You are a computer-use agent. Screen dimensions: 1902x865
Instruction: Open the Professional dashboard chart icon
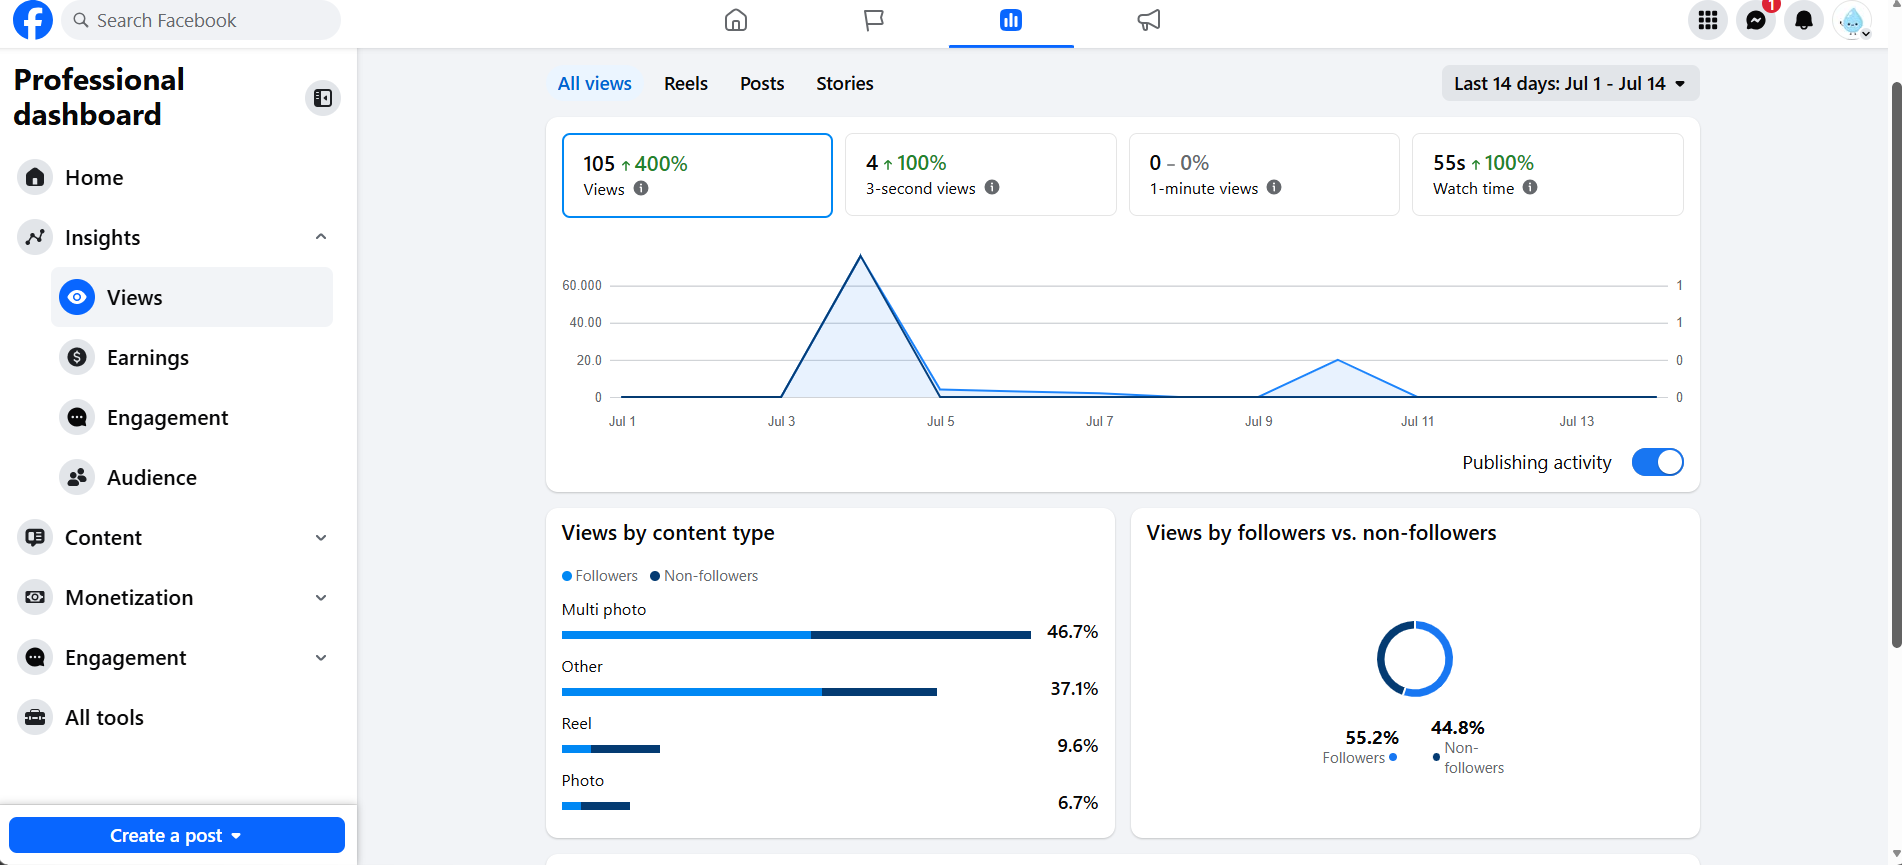tap(1011, 20)
